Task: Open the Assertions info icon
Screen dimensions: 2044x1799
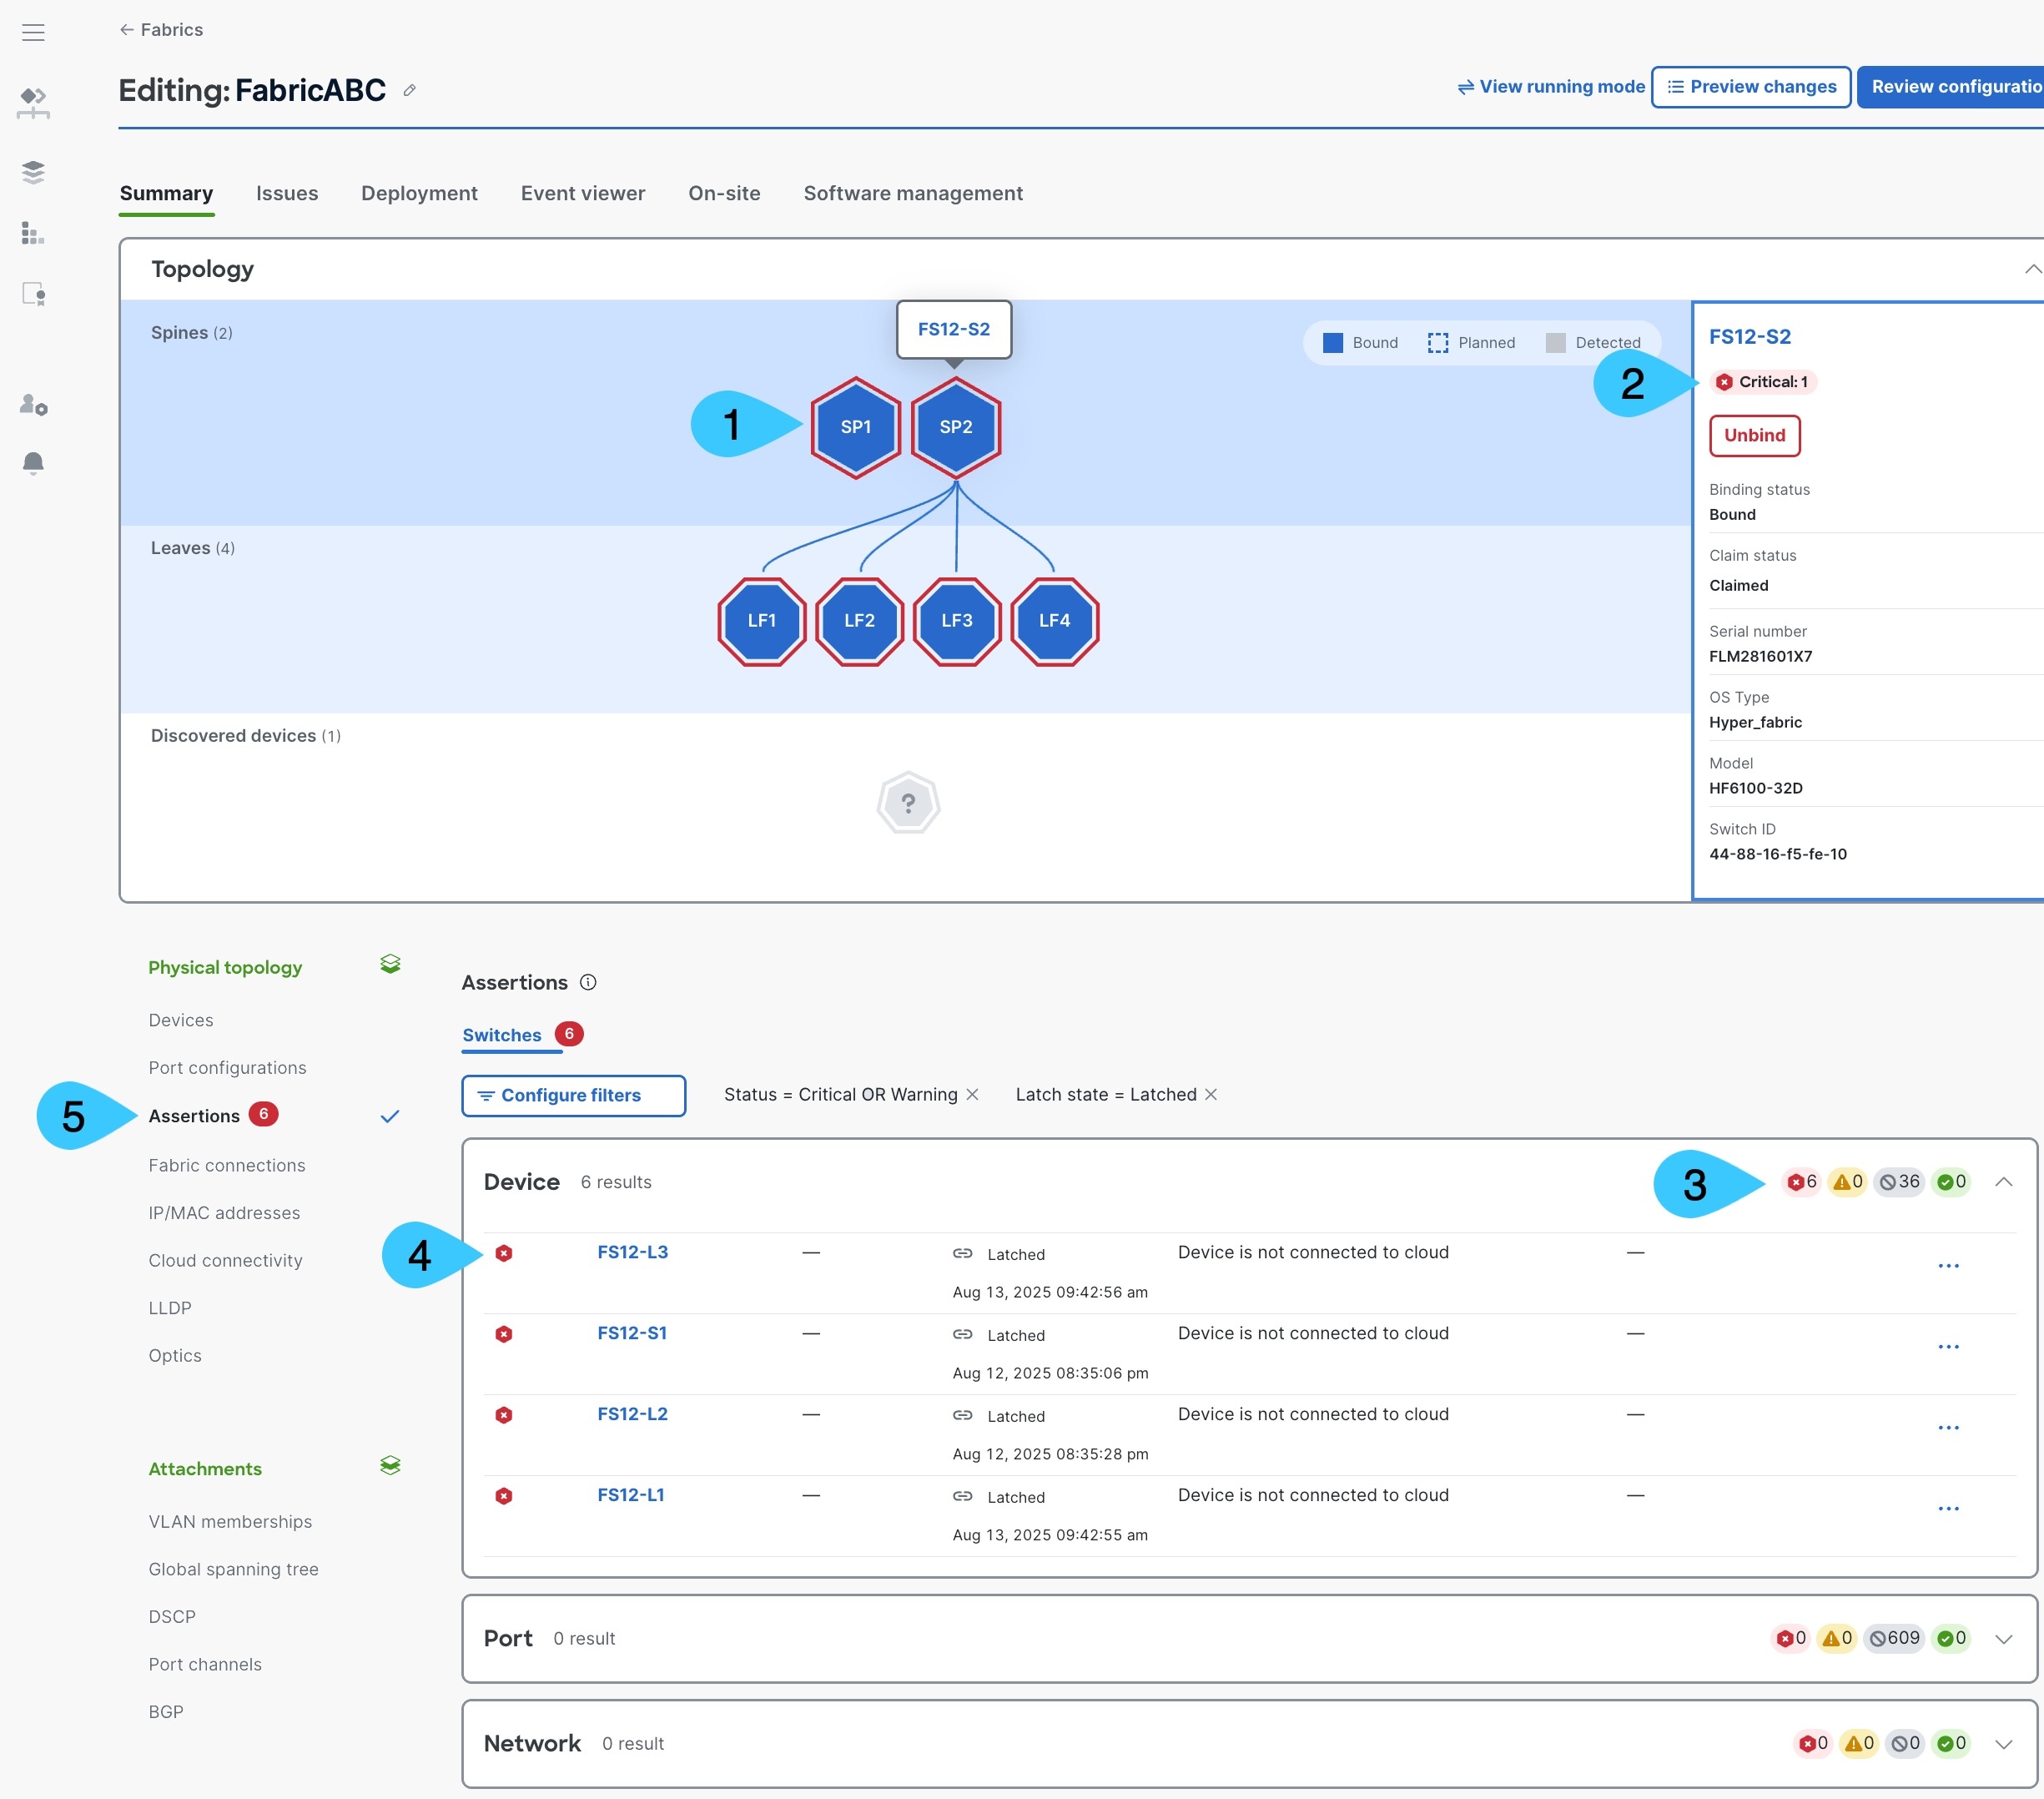Action: (588, 983)
